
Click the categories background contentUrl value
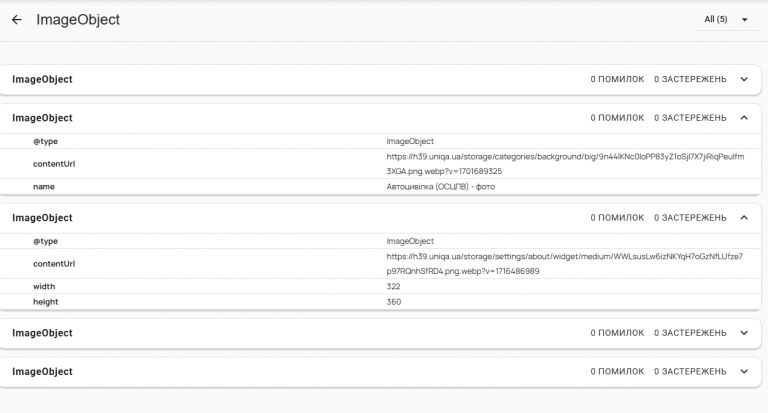565,164
